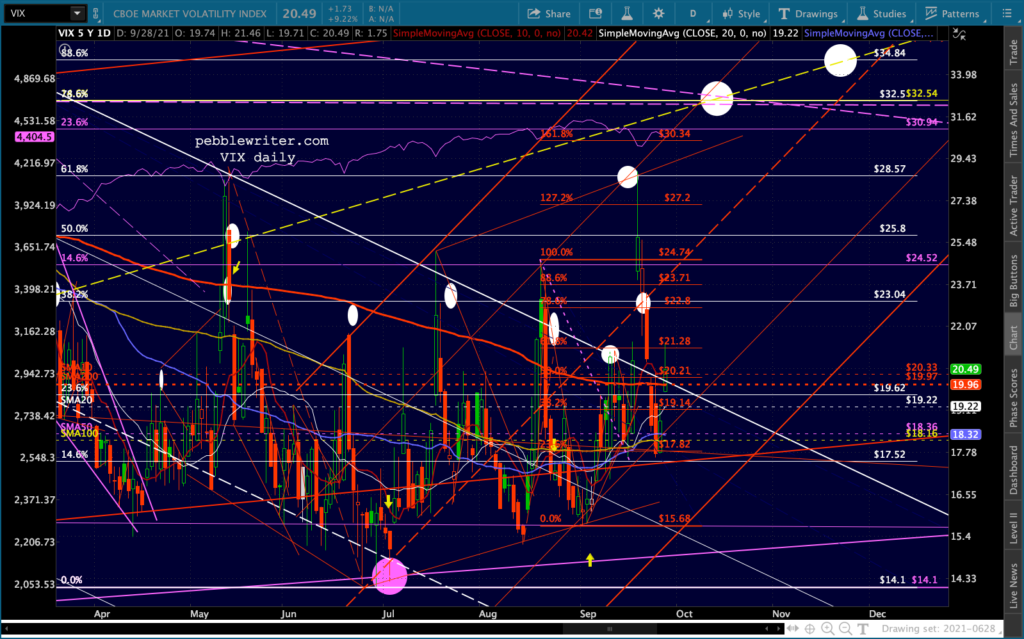The image size is (1024, 639).
Task: Click the SimpleMovingAvg (CLOSE, 10, 0, no) label
Action: click(x=477, y=33)
